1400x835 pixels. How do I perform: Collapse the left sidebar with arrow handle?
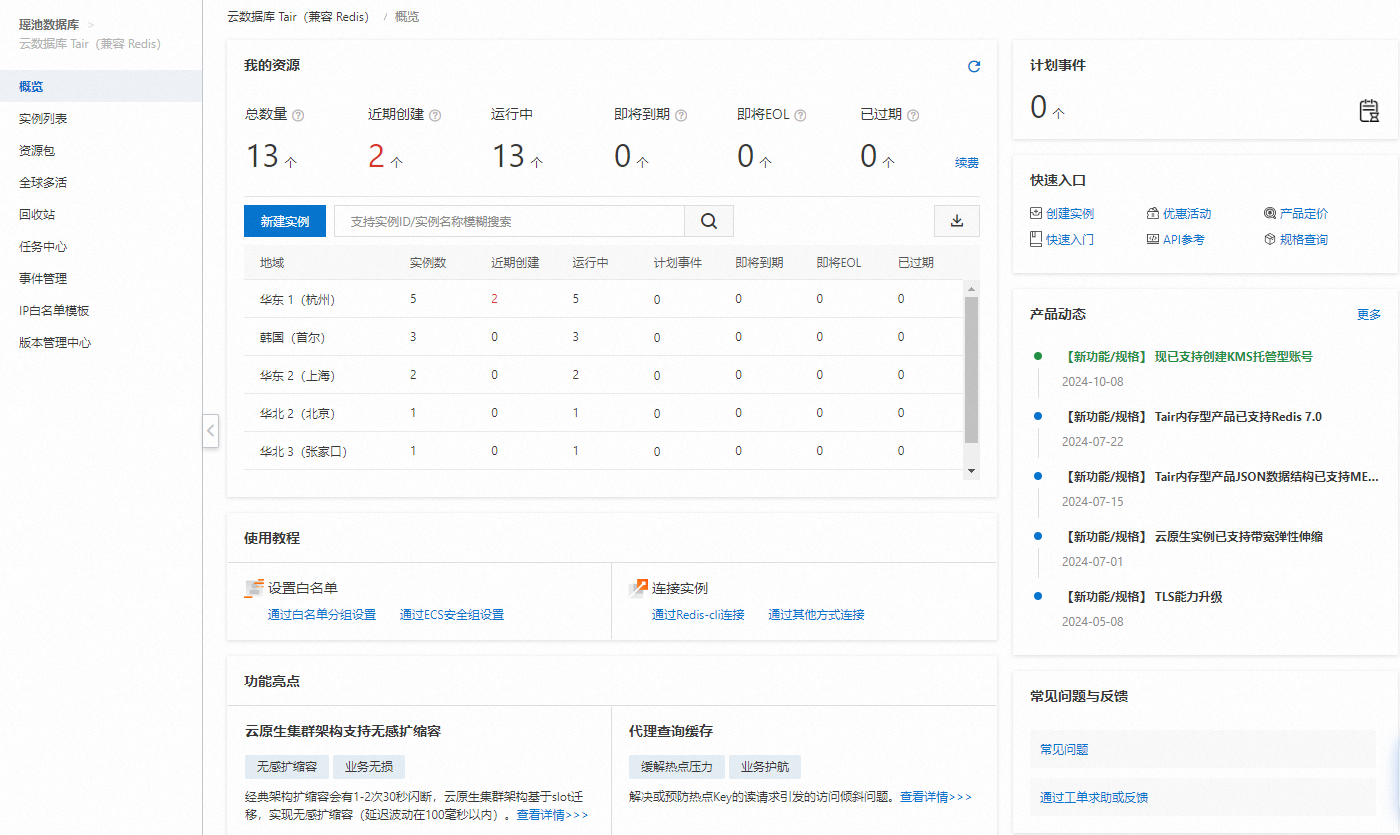click(x=210, y=431)
